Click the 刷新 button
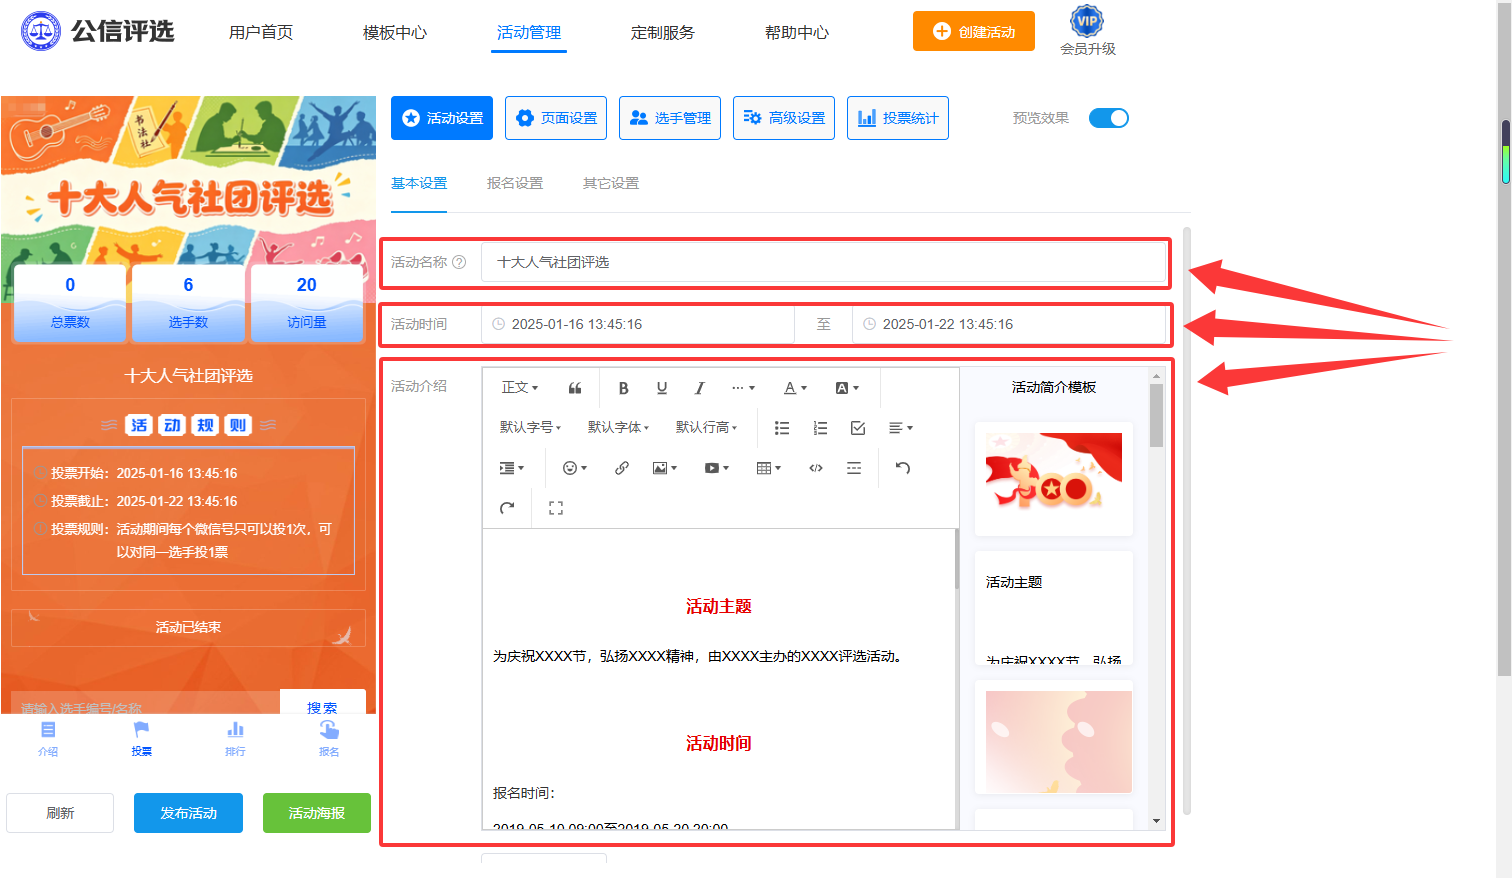 tap(60, 813)
